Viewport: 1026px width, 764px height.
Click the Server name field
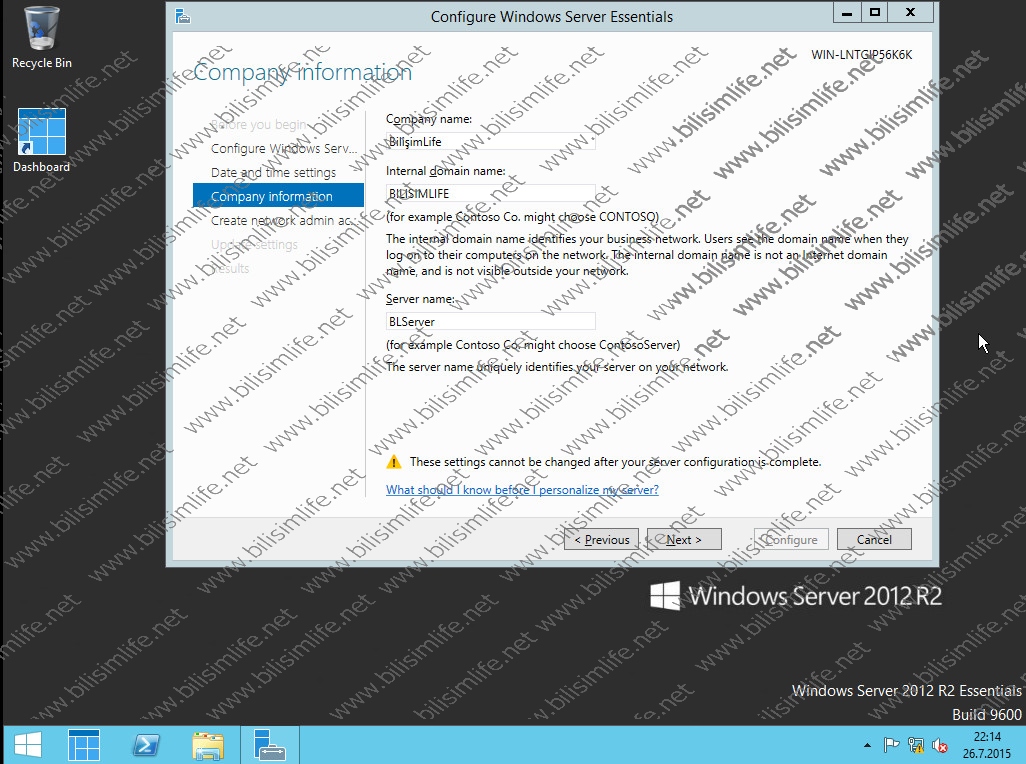[491, 321]
